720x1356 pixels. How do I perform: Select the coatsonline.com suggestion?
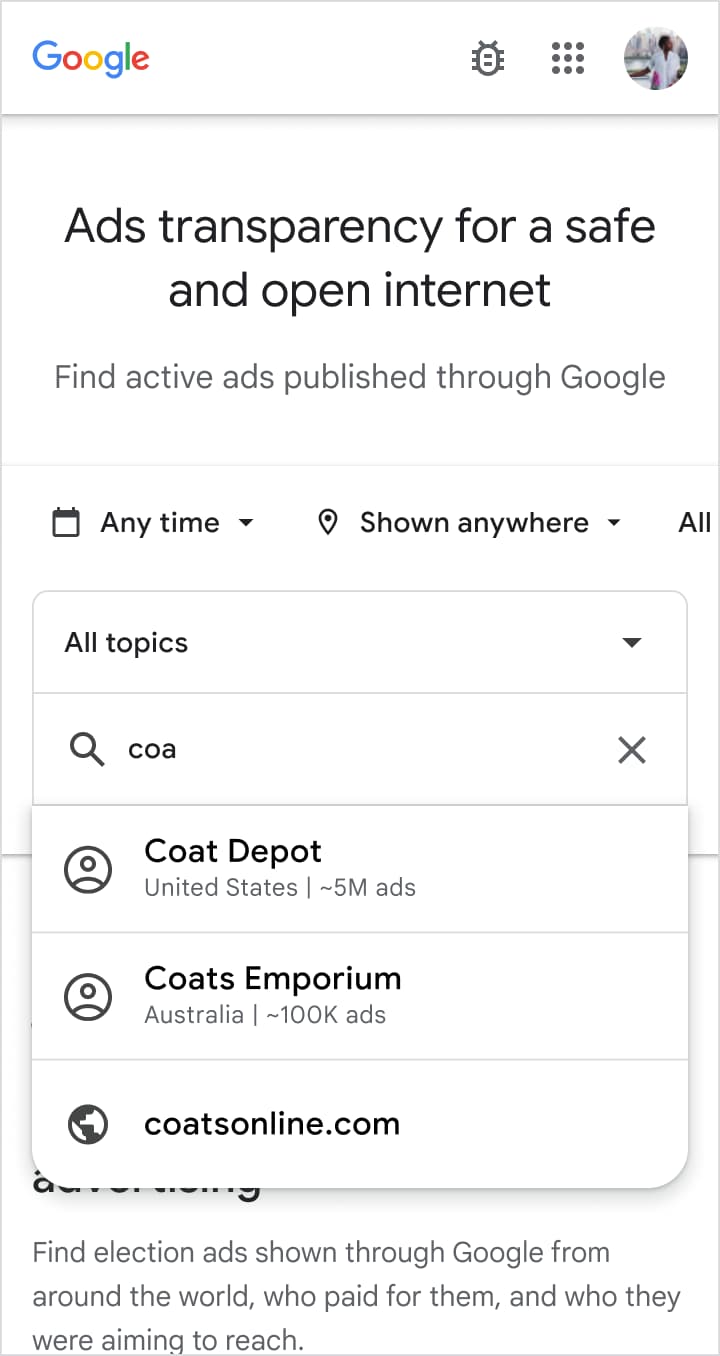[x=360, y=1123]
